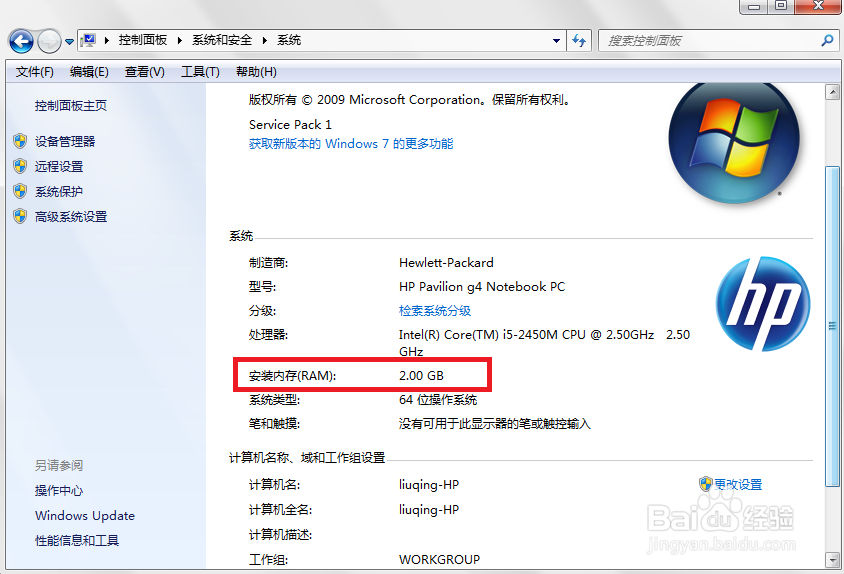844x574 pixels.
Task: Select the i5-2450M CPU processor text
Action: coord(544,343)
